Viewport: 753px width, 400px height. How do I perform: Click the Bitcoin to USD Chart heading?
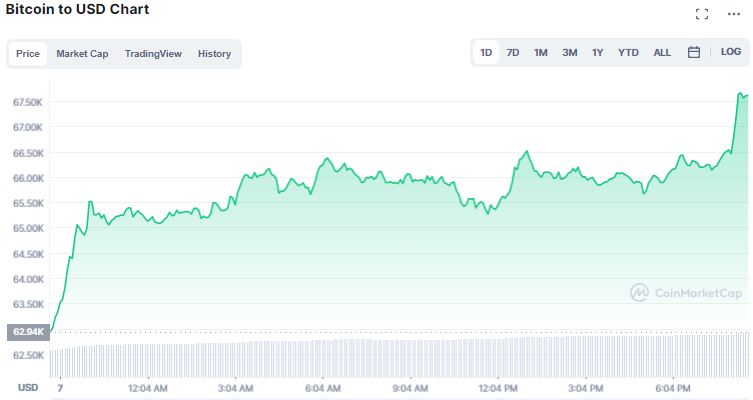(x=77, y=9)
